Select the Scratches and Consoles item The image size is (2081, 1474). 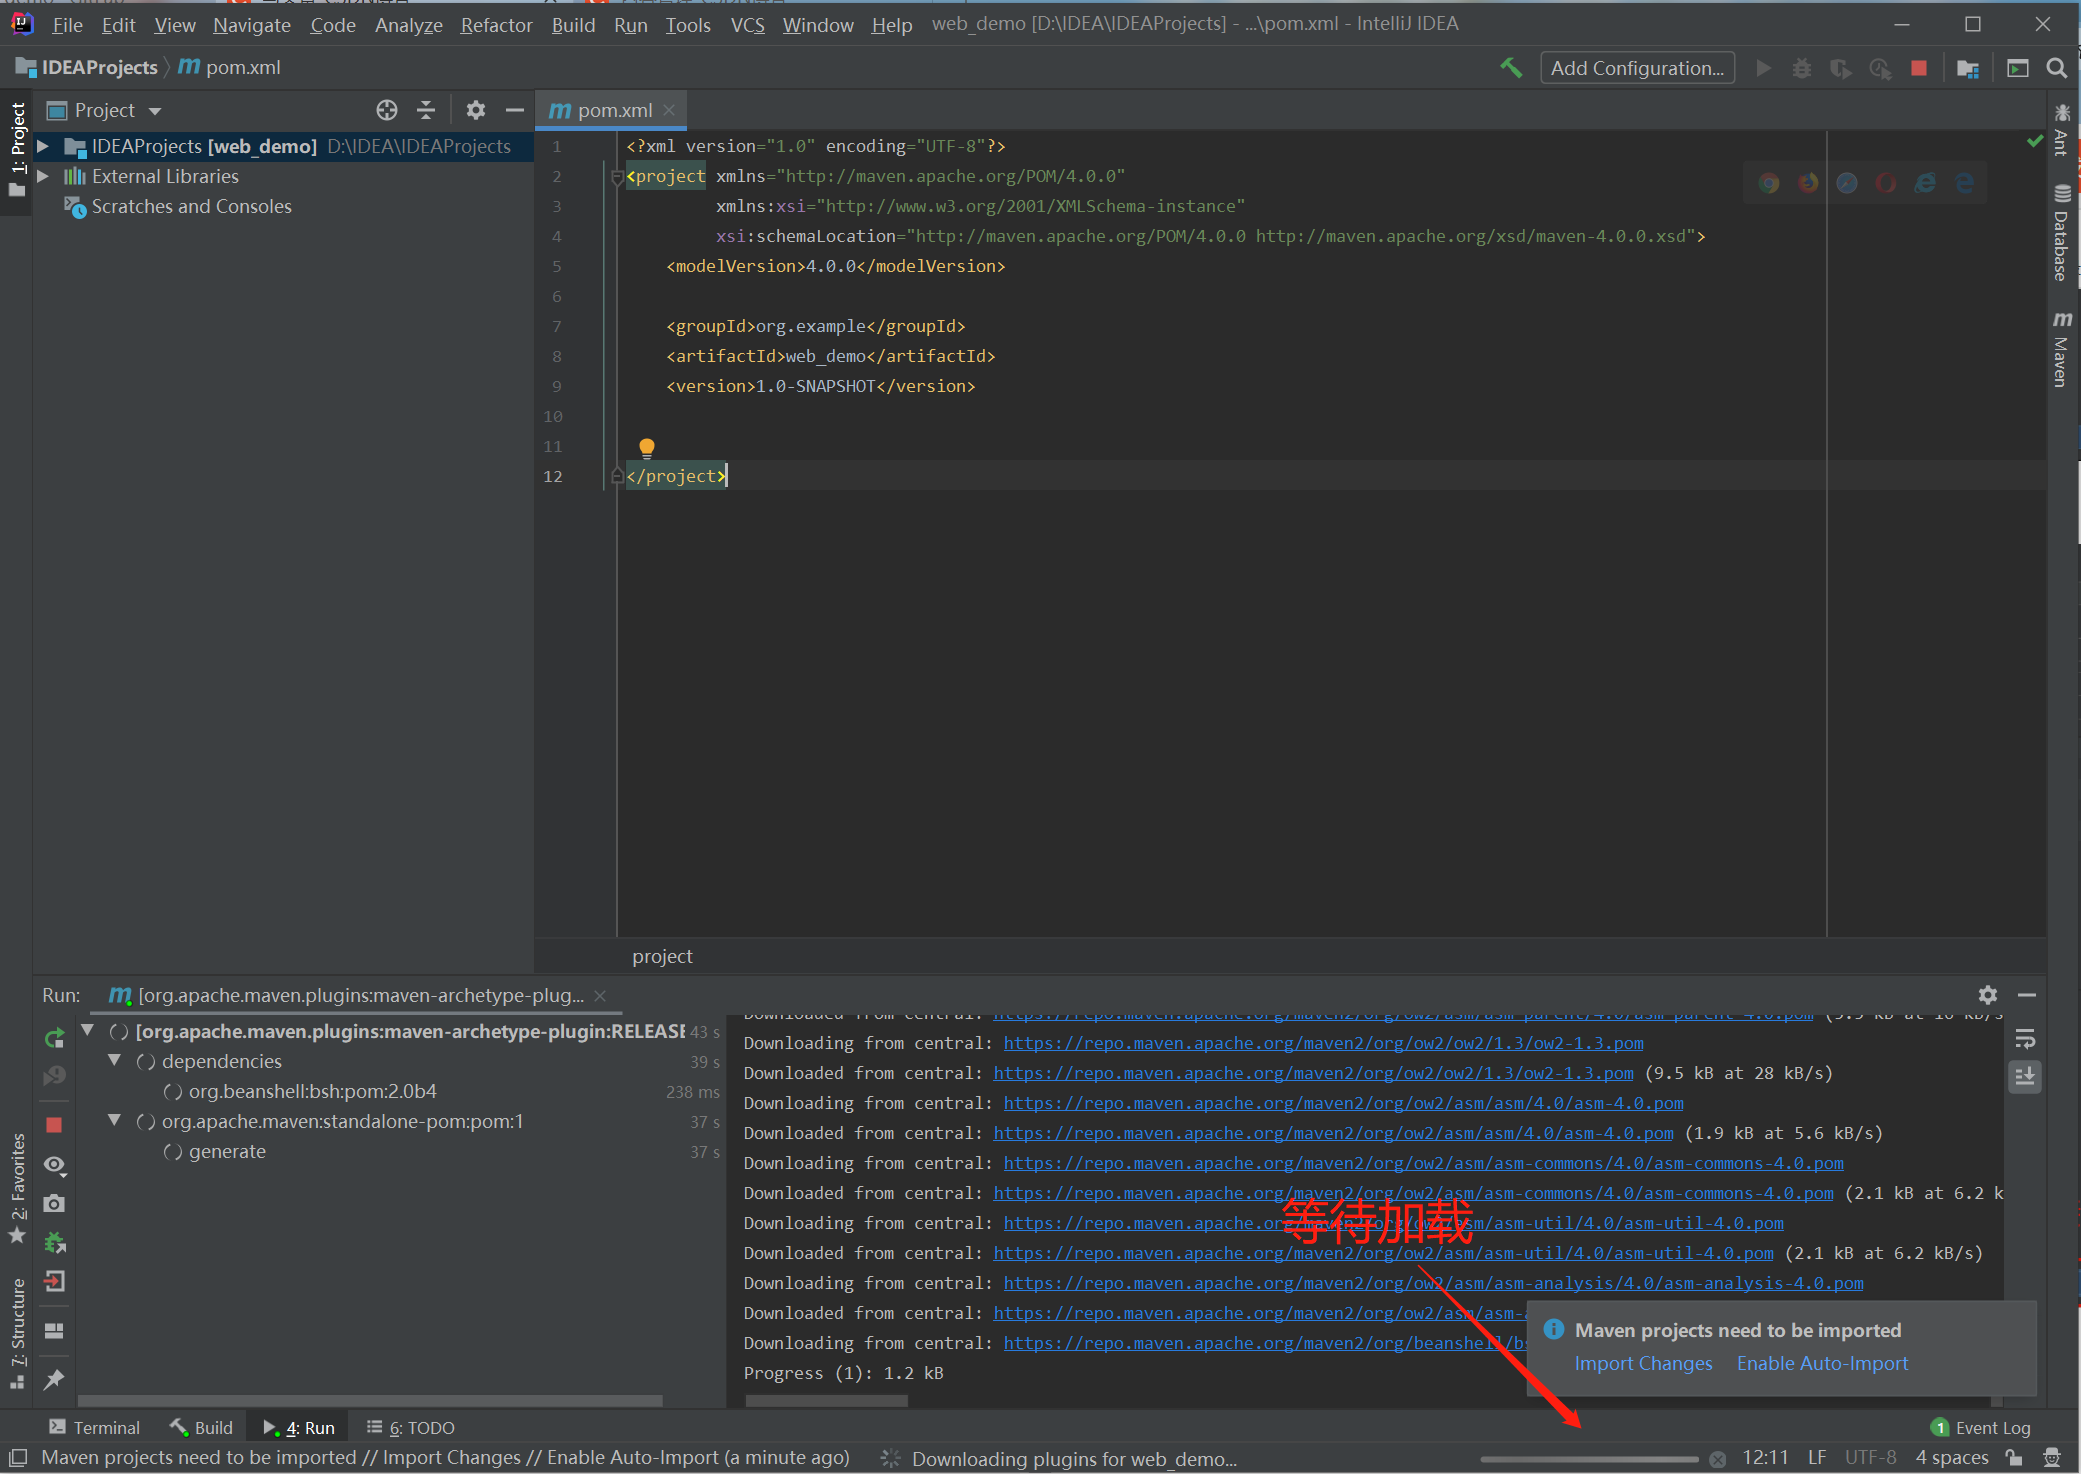[x=191, y=206]
